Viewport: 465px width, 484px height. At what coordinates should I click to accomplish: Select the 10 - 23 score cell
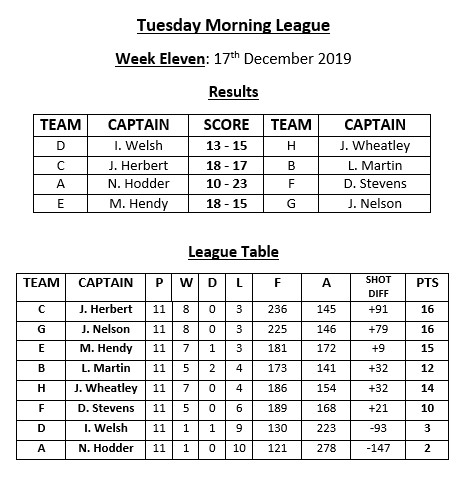[x=226, y=184]
